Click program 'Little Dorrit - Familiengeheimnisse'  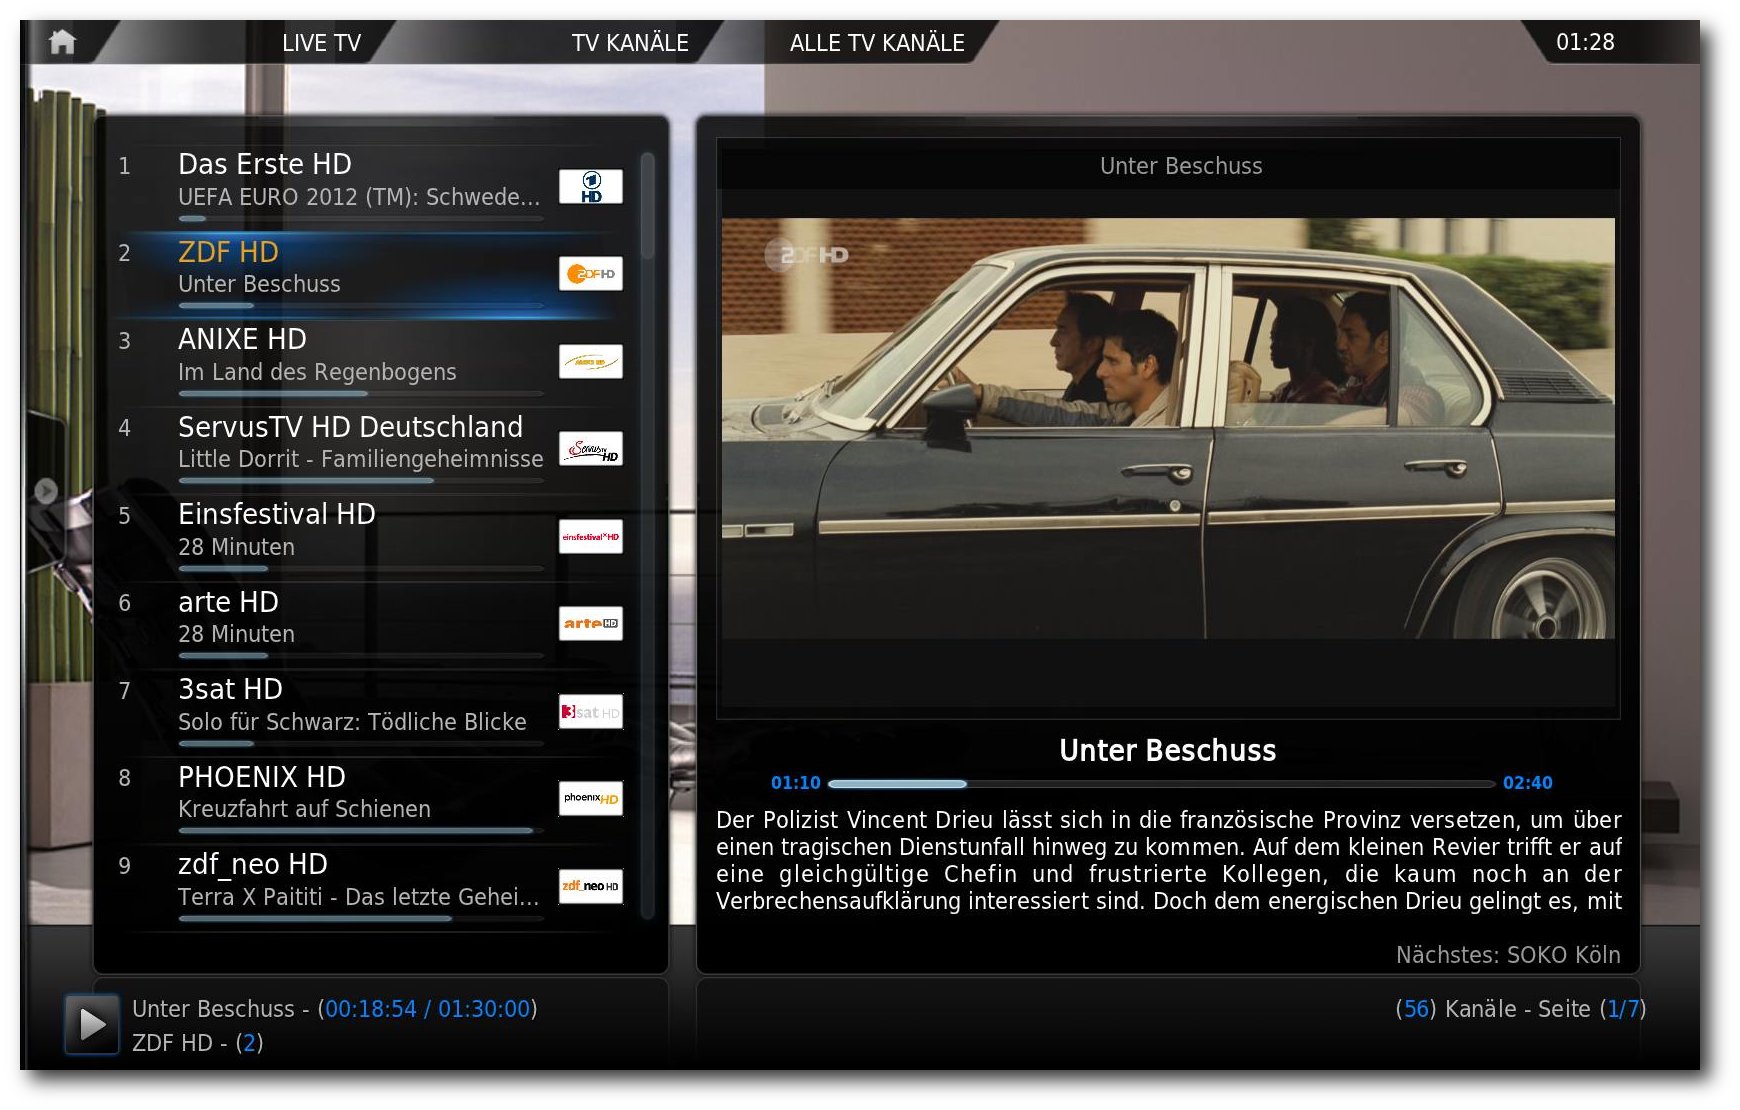point(361,459)
